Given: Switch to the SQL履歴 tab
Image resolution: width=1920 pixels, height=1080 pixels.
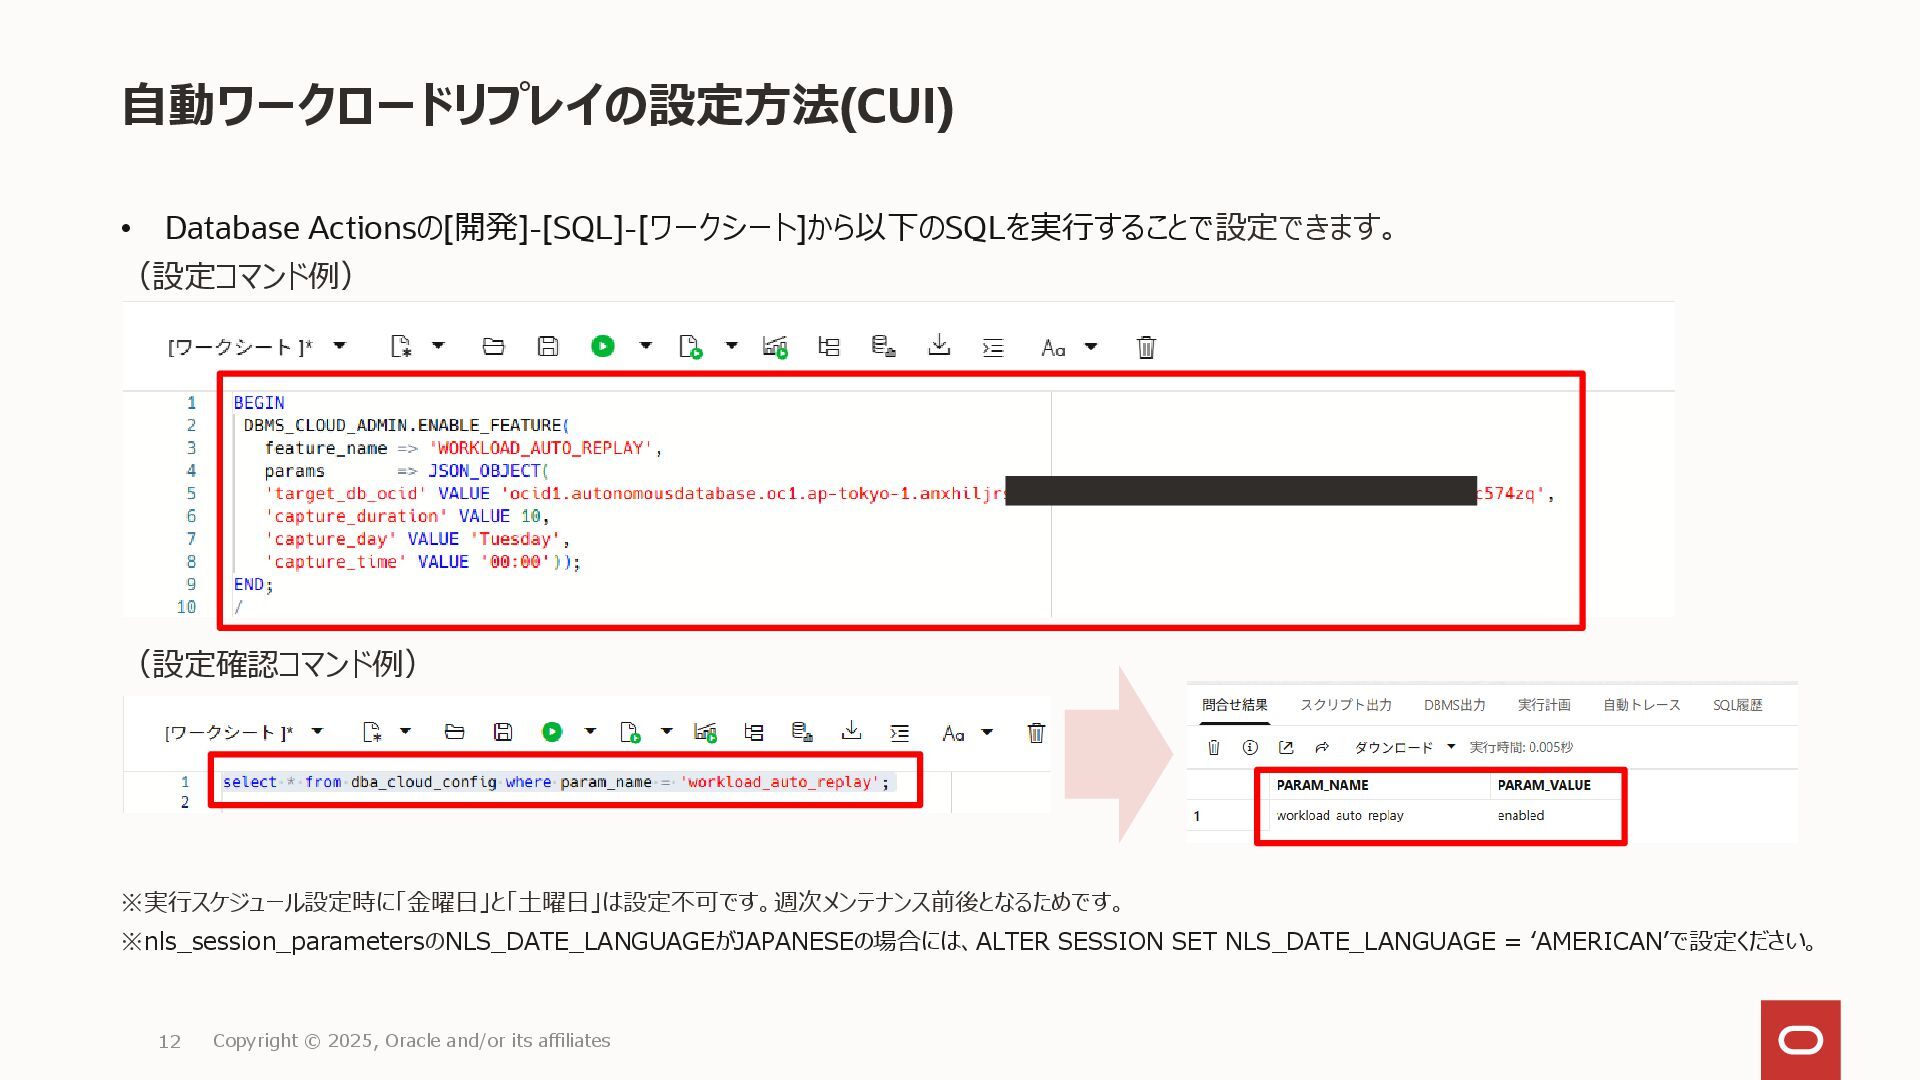Looking at the screenshot, I should click(1737, 705).
